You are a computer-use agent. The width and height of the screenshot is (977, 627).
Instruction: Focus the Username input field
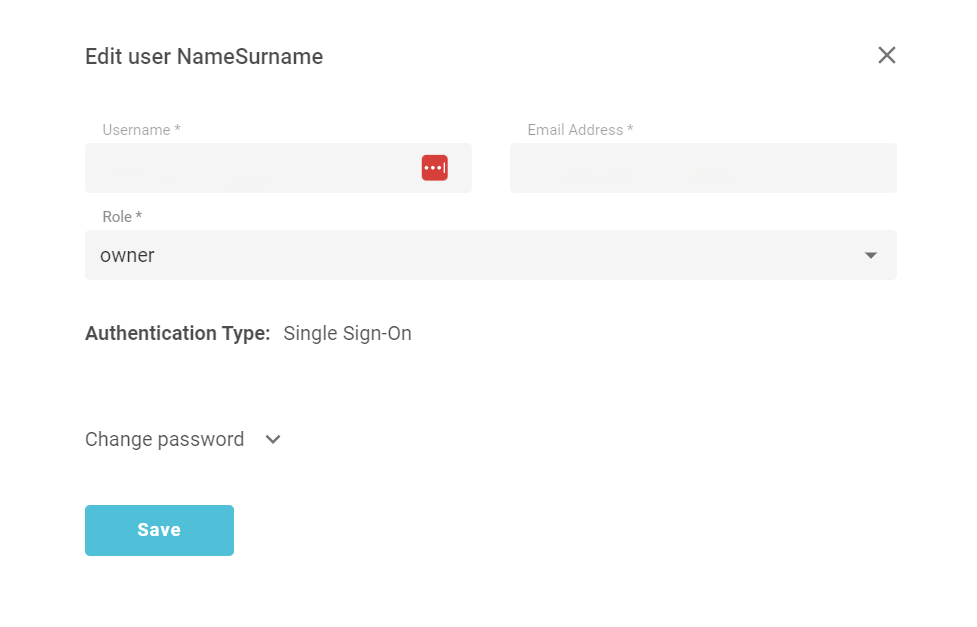pyautogui.click(x=250, y=168)
